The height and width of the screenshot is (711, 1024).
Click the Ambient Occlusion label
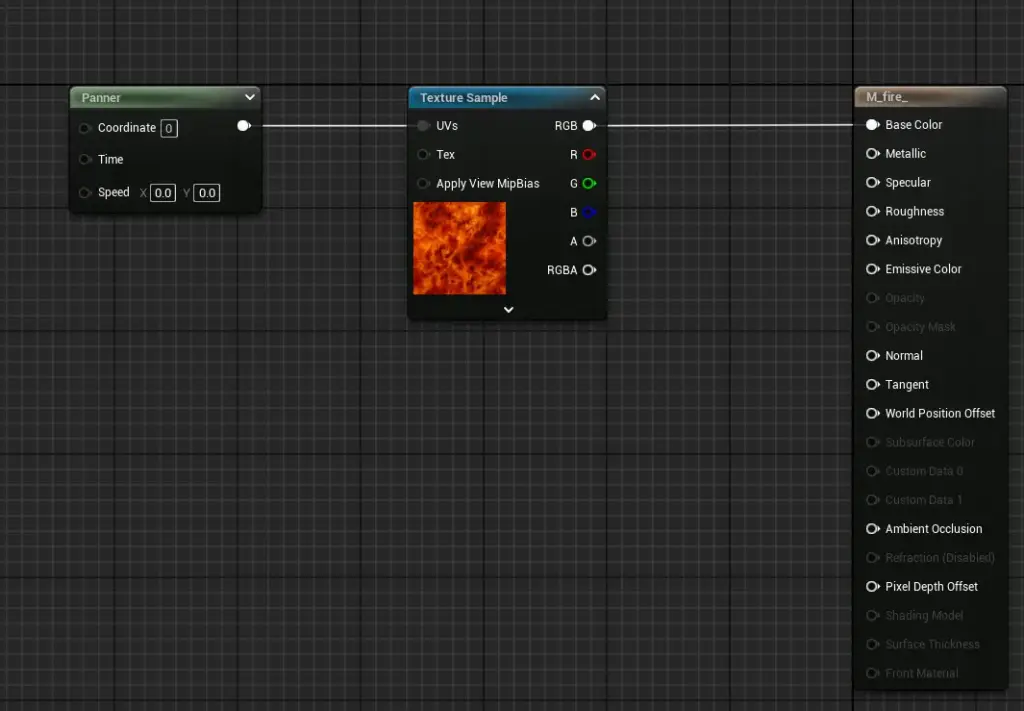point(934,529)
